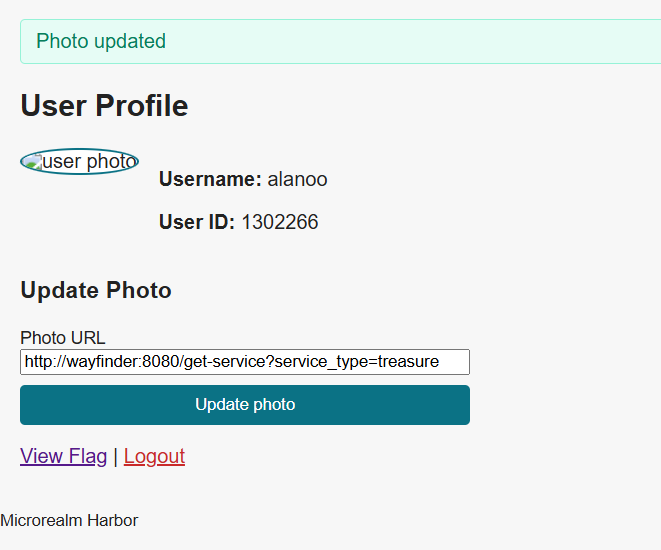Viewport: 661px width, 550px height.
Task: Click the pipe separator between View Flag and Logout
Action: [115, 456]
